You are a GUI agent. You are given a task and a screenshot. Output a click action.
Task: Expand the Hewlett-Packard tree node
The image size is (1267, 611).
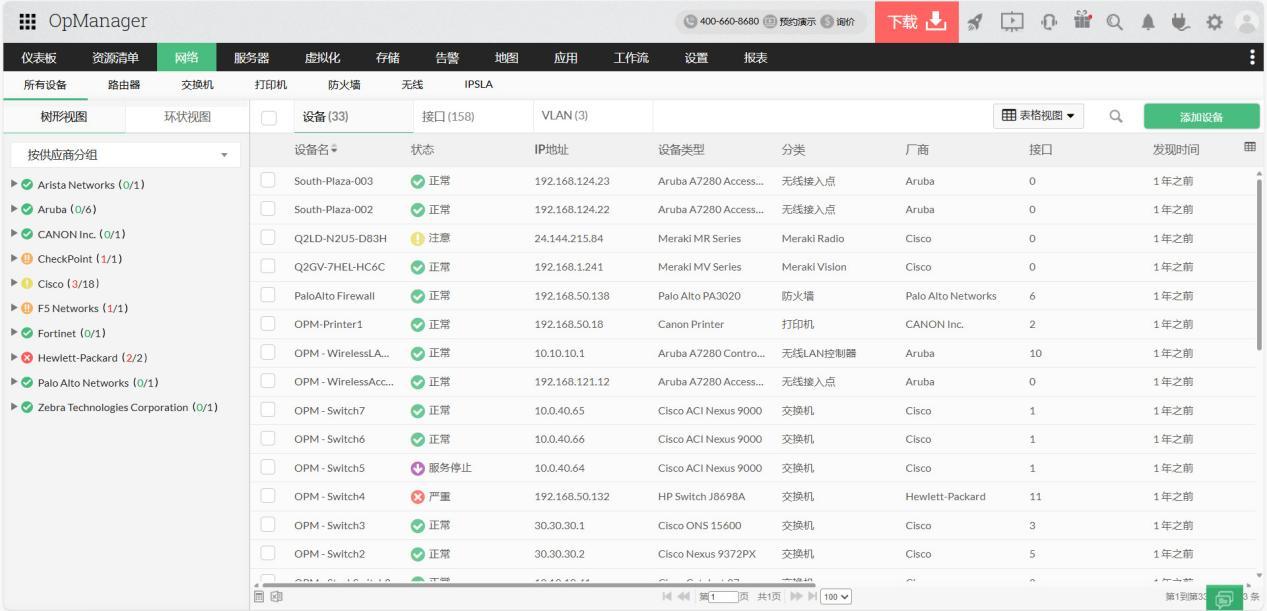14,358
